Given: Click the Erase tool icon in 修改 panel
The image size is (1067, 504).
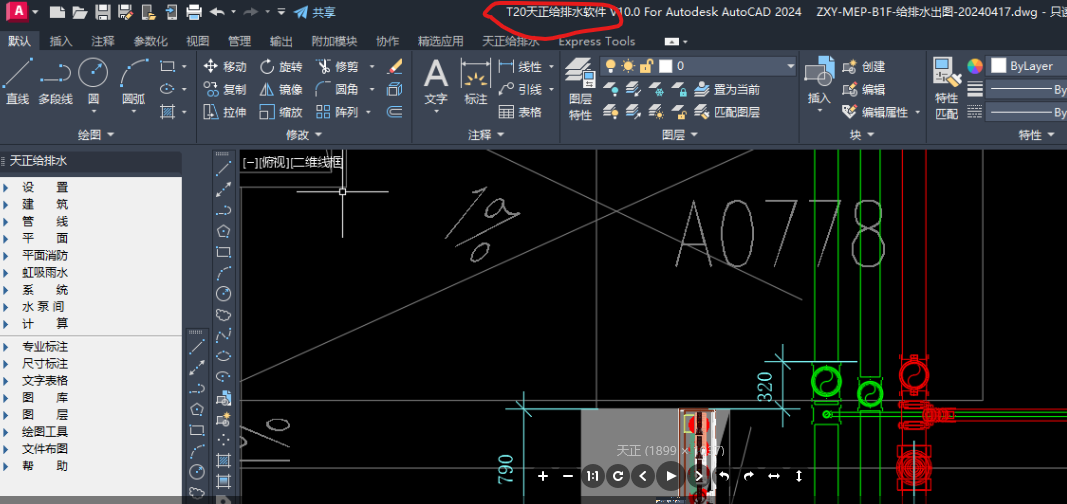Looking at the screenshot, I should [395, 67].
